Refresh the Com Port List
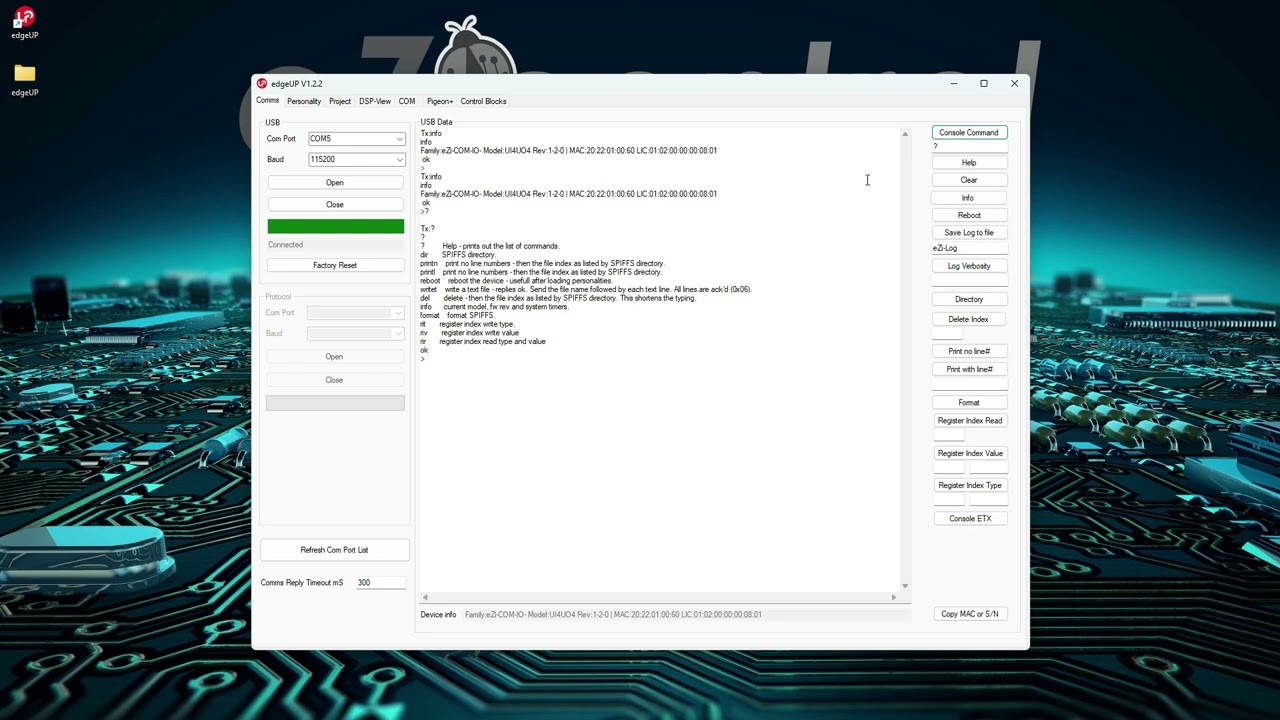 point(335,550)
